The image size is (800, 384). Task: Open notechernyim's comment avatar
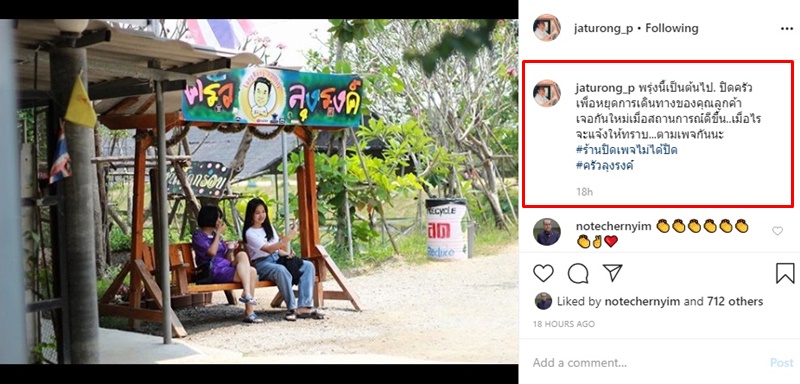(x=547, y=232)
